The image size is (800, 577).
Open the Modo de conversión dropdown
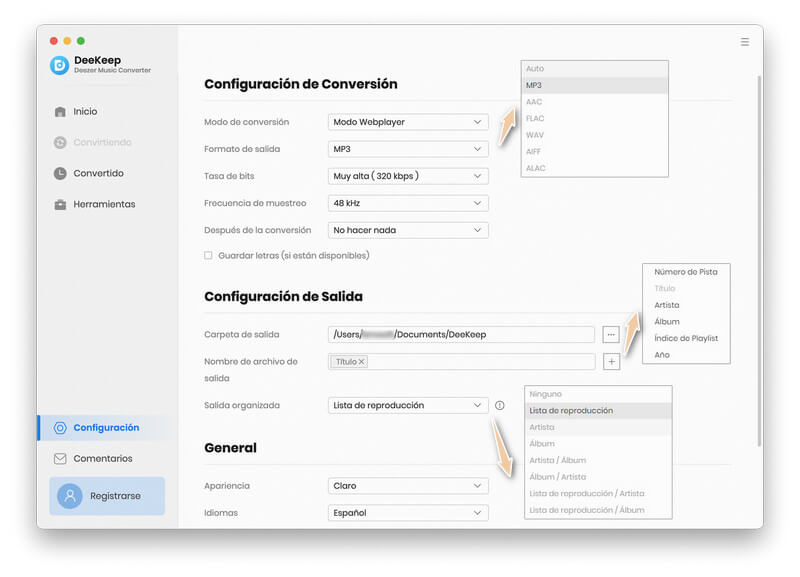tap(407, 121)
